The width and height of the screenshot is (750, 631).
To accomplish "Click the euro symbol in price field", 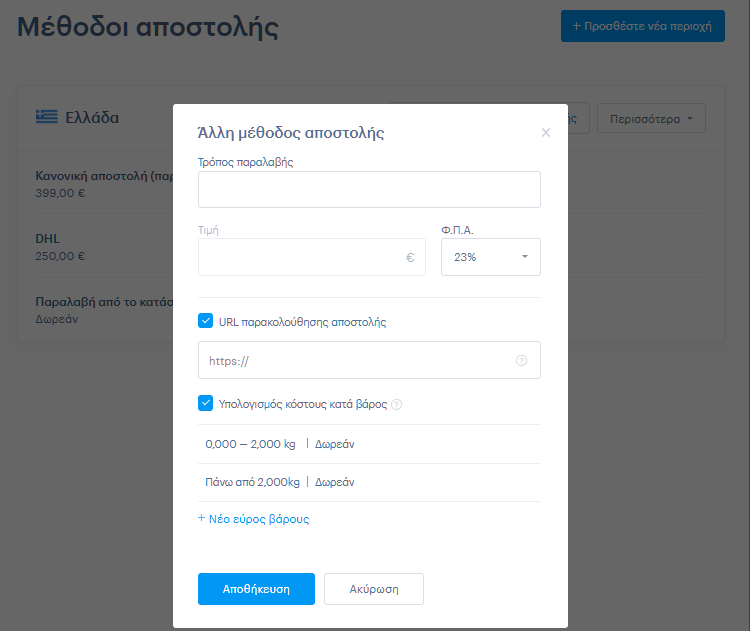I will click(x=410, y=257).
